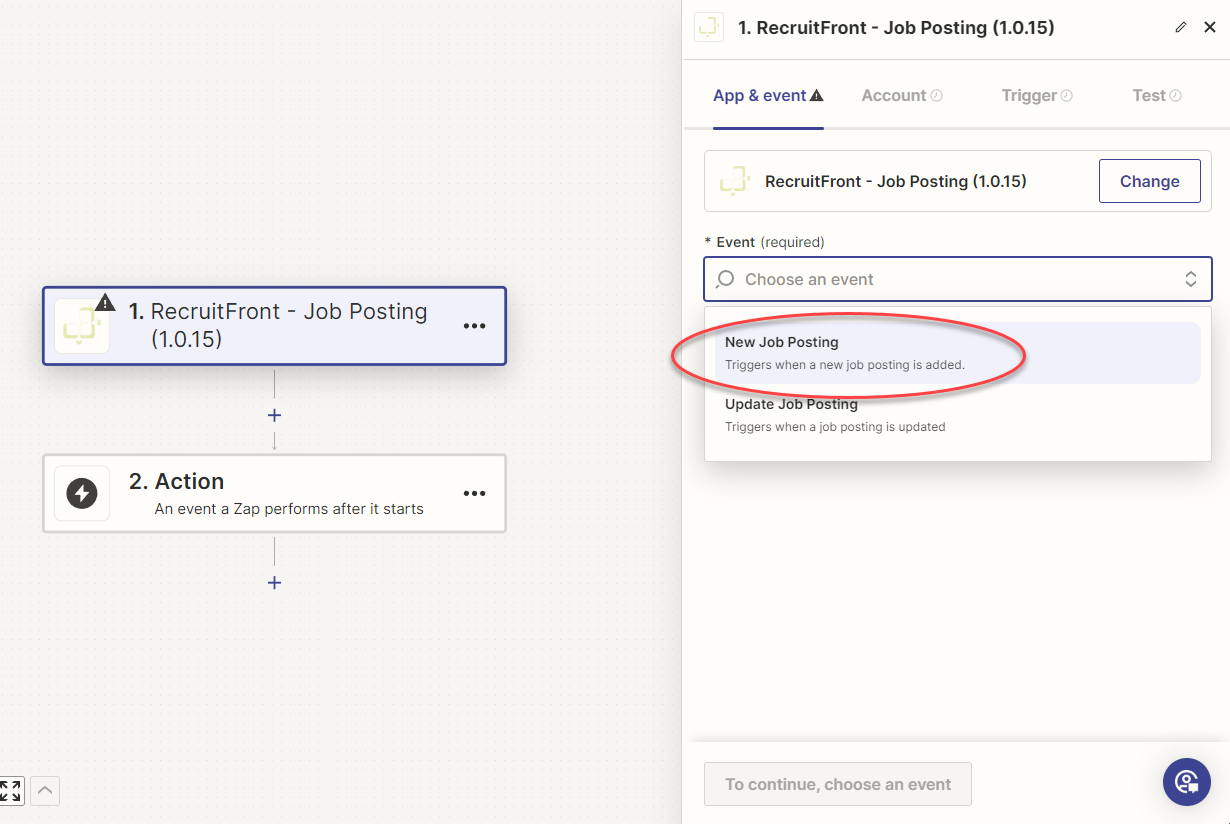
Task: Click the lightning bolt Action icon
Action: click(x=82, y=493)
